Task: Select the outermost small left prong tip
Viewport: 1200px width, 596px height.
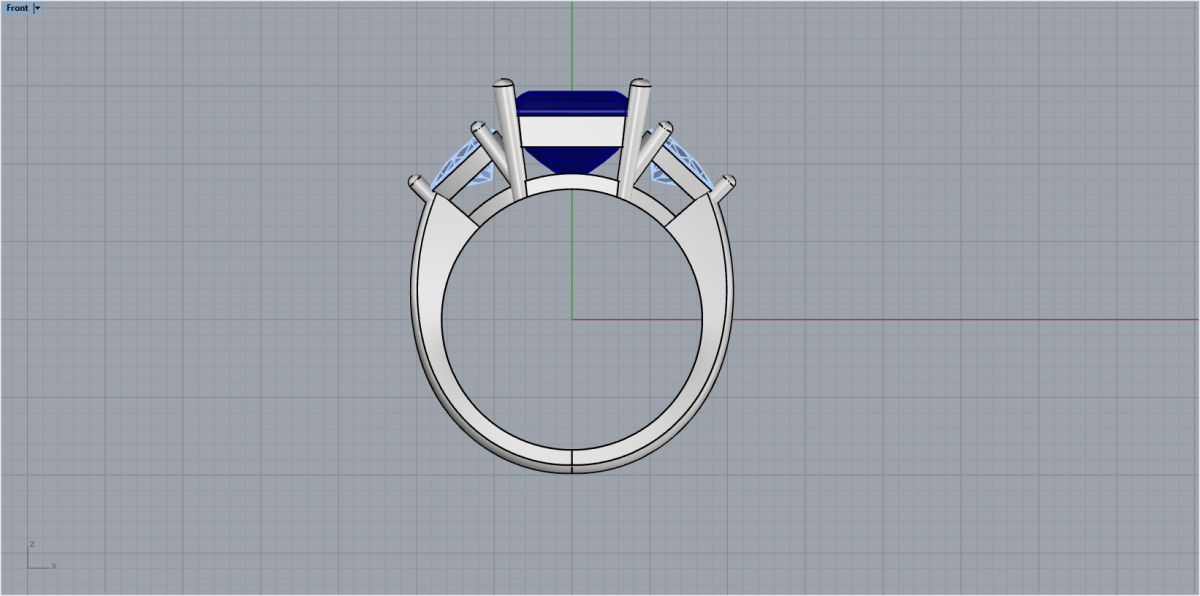Action: 418,183
